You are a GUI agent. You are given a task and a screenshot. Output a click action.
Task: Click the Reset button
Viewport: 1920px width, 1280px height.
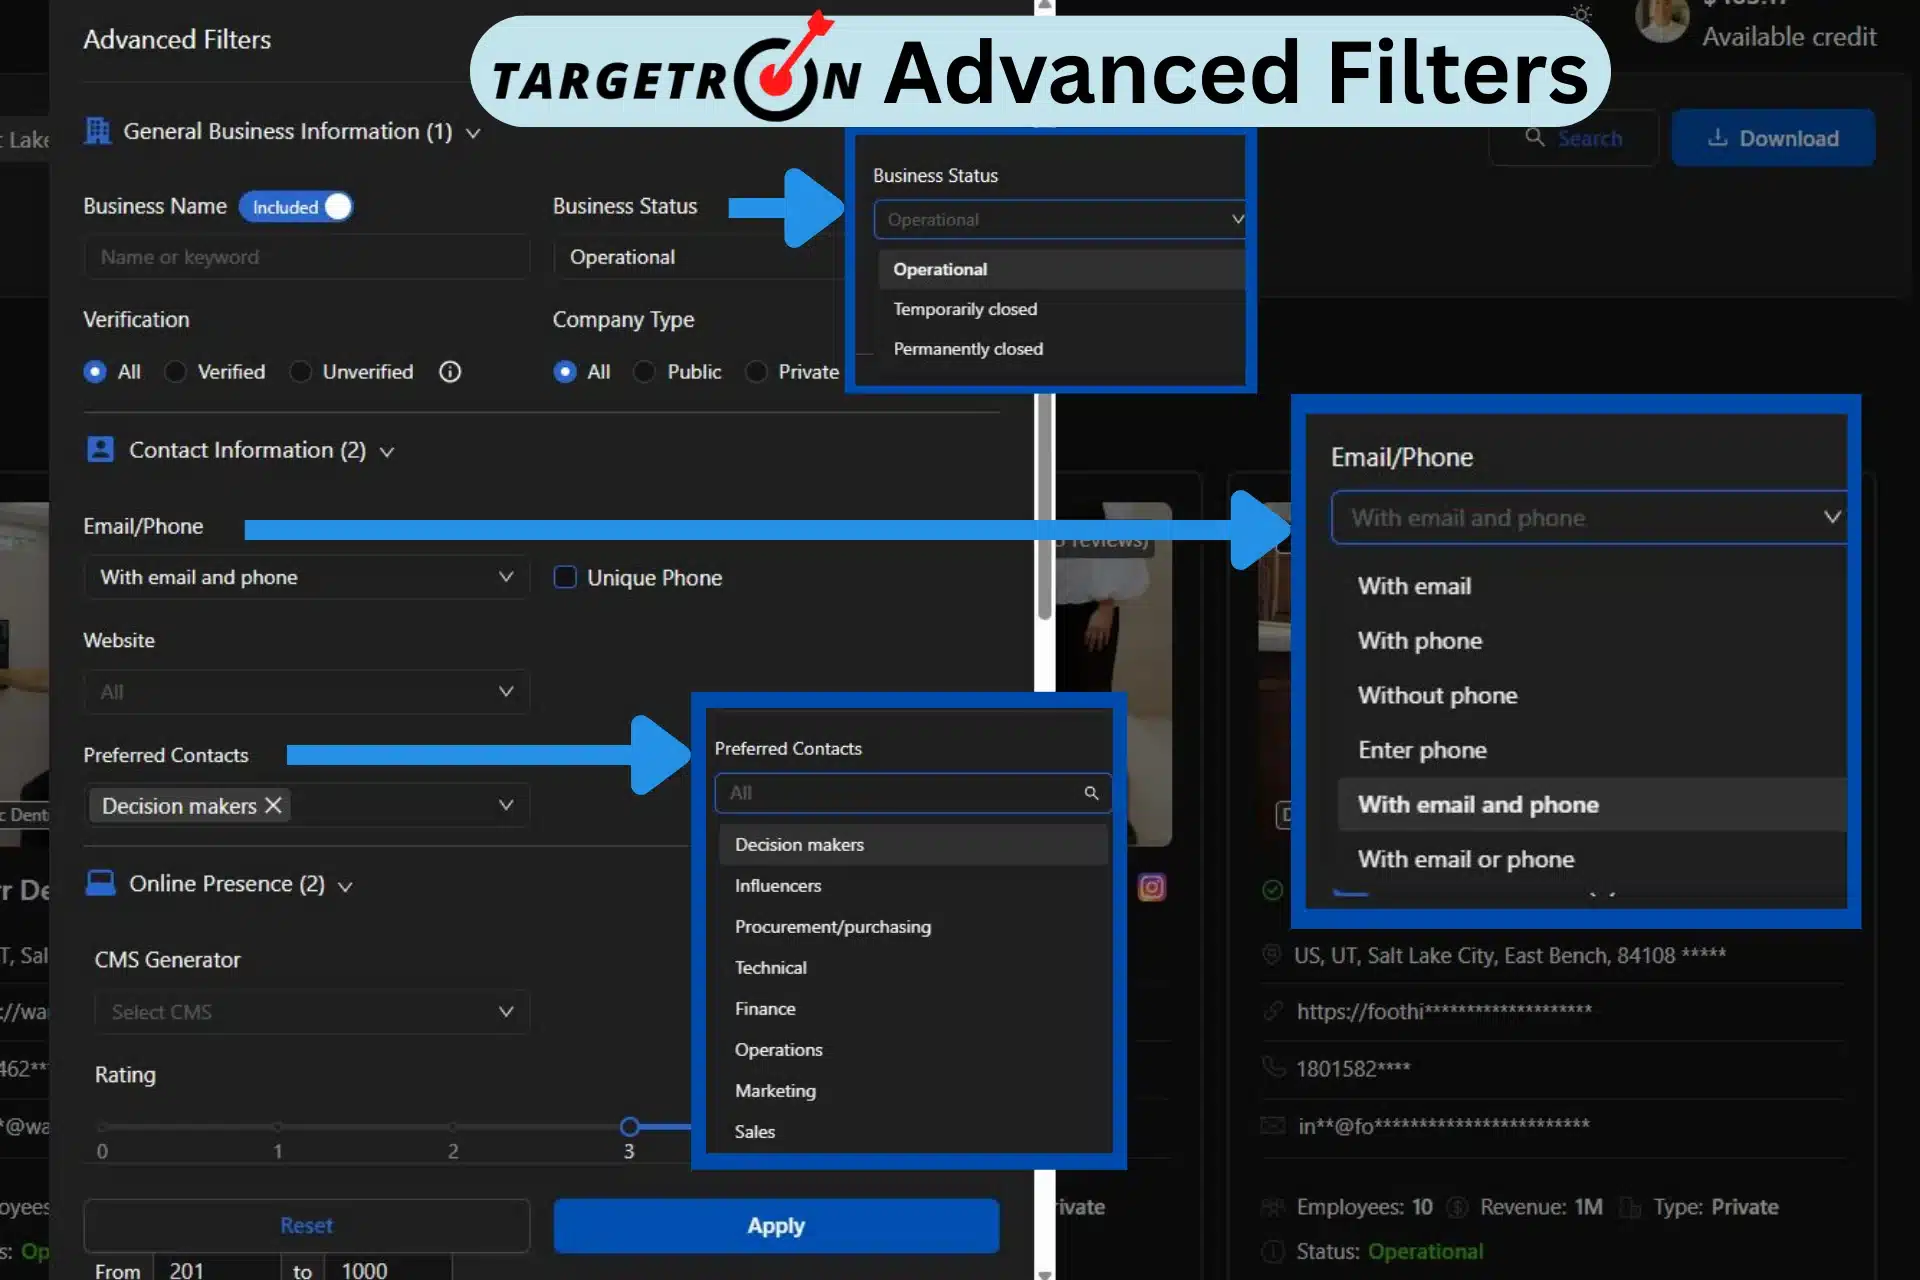(x=306, y=1225)
